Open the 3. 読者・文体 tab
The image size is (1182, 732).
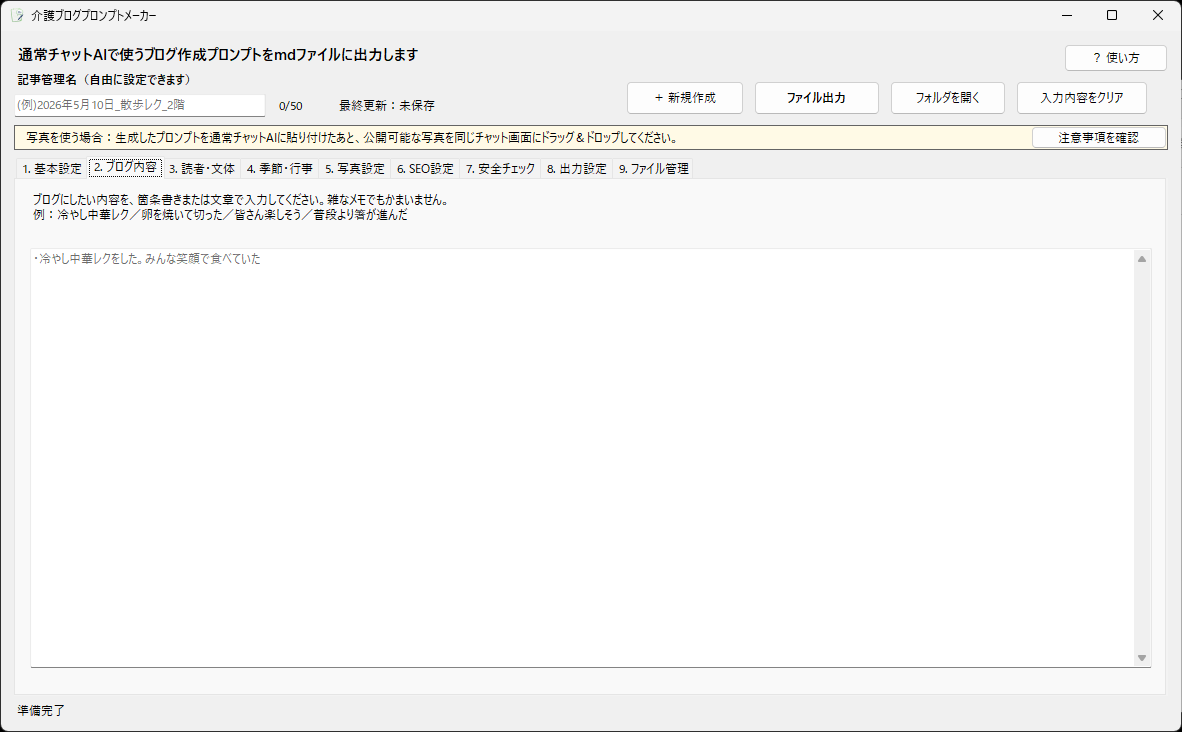click(202, 168)
